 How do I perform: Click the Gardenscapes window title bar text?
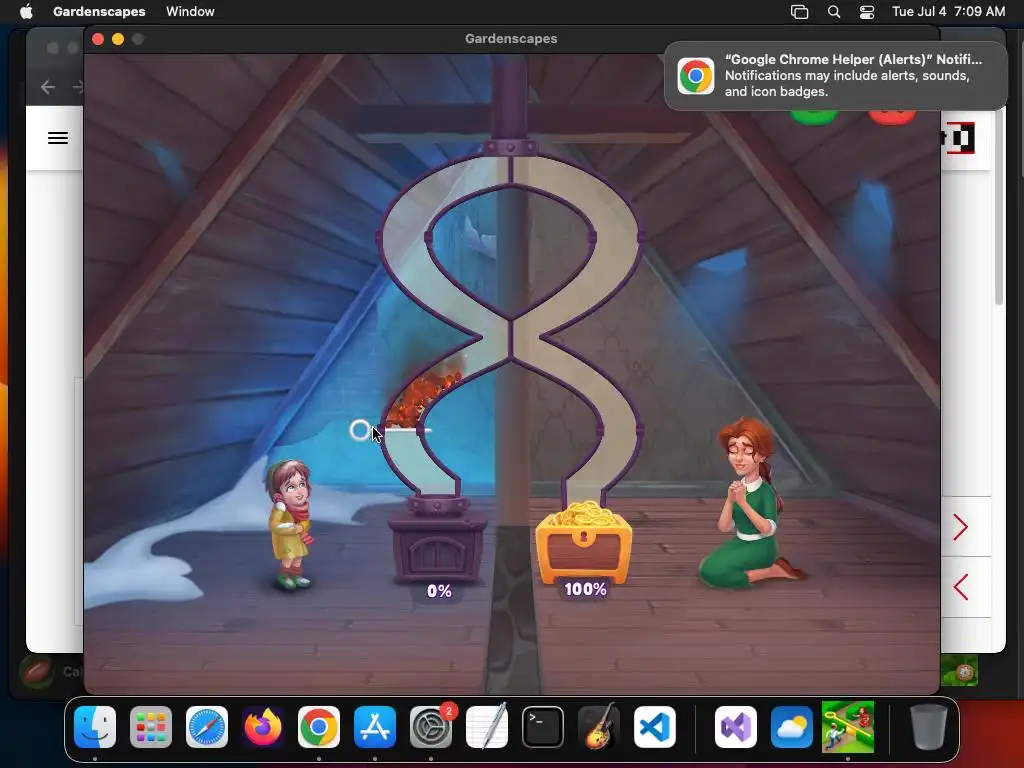click(511, 39)
